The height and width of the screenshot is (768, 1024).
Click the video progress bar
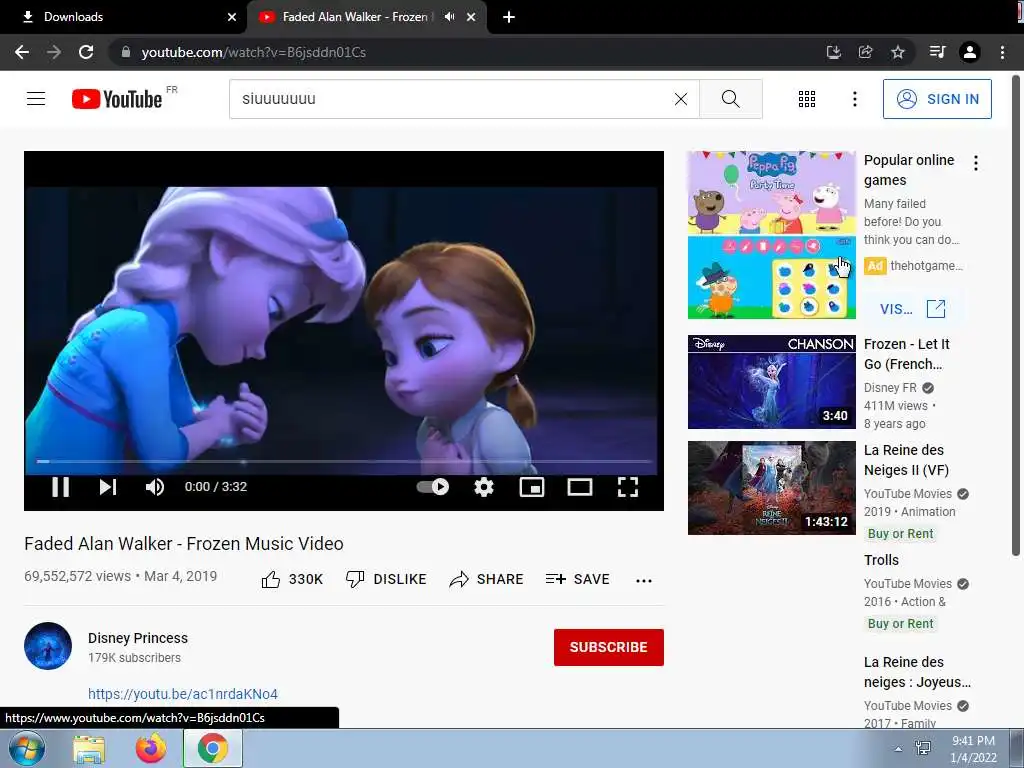[x=344, y=461]
